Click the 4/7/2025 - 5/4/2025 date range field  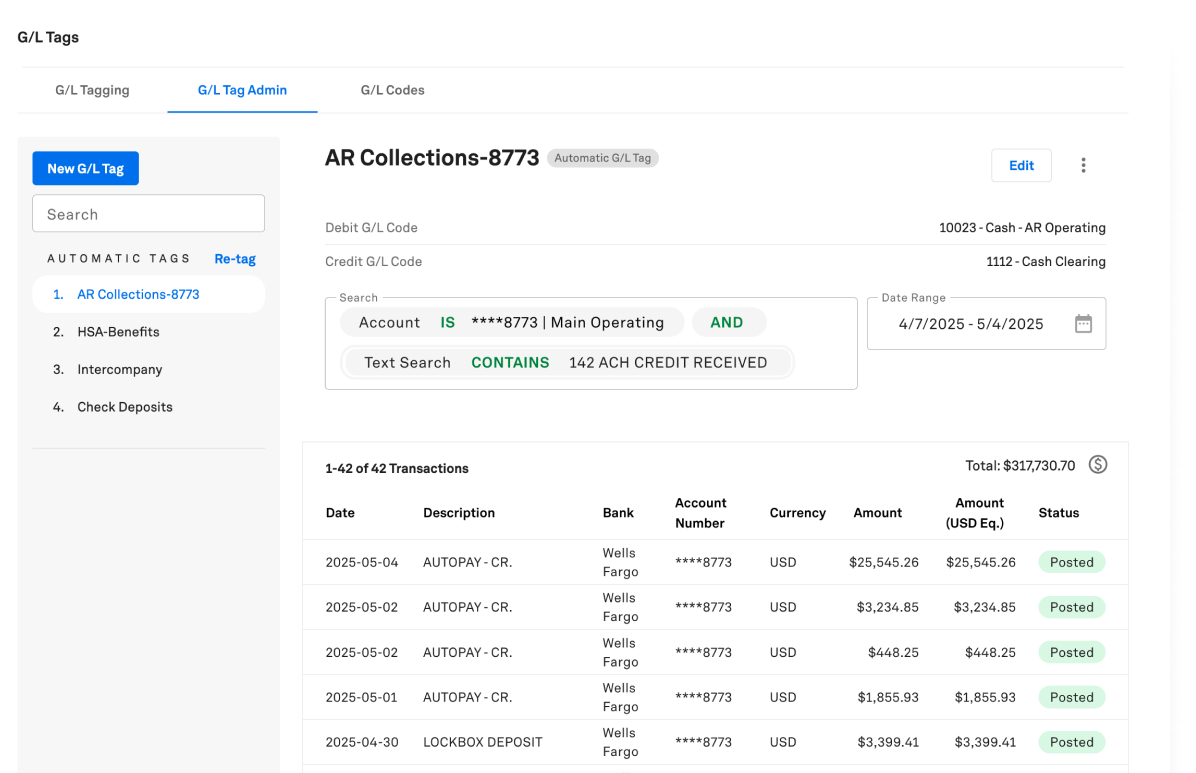click(x=969, y=324)
